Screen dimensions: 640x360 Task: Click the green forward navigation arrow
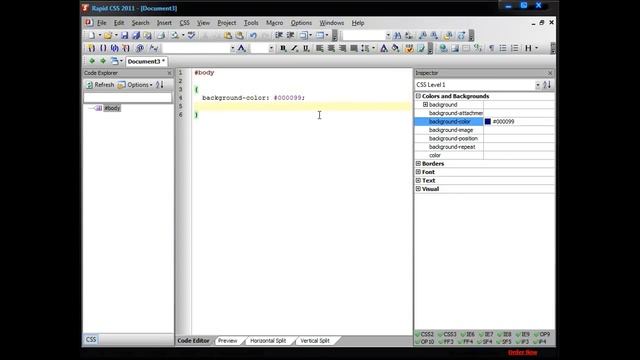click(103, 61)
